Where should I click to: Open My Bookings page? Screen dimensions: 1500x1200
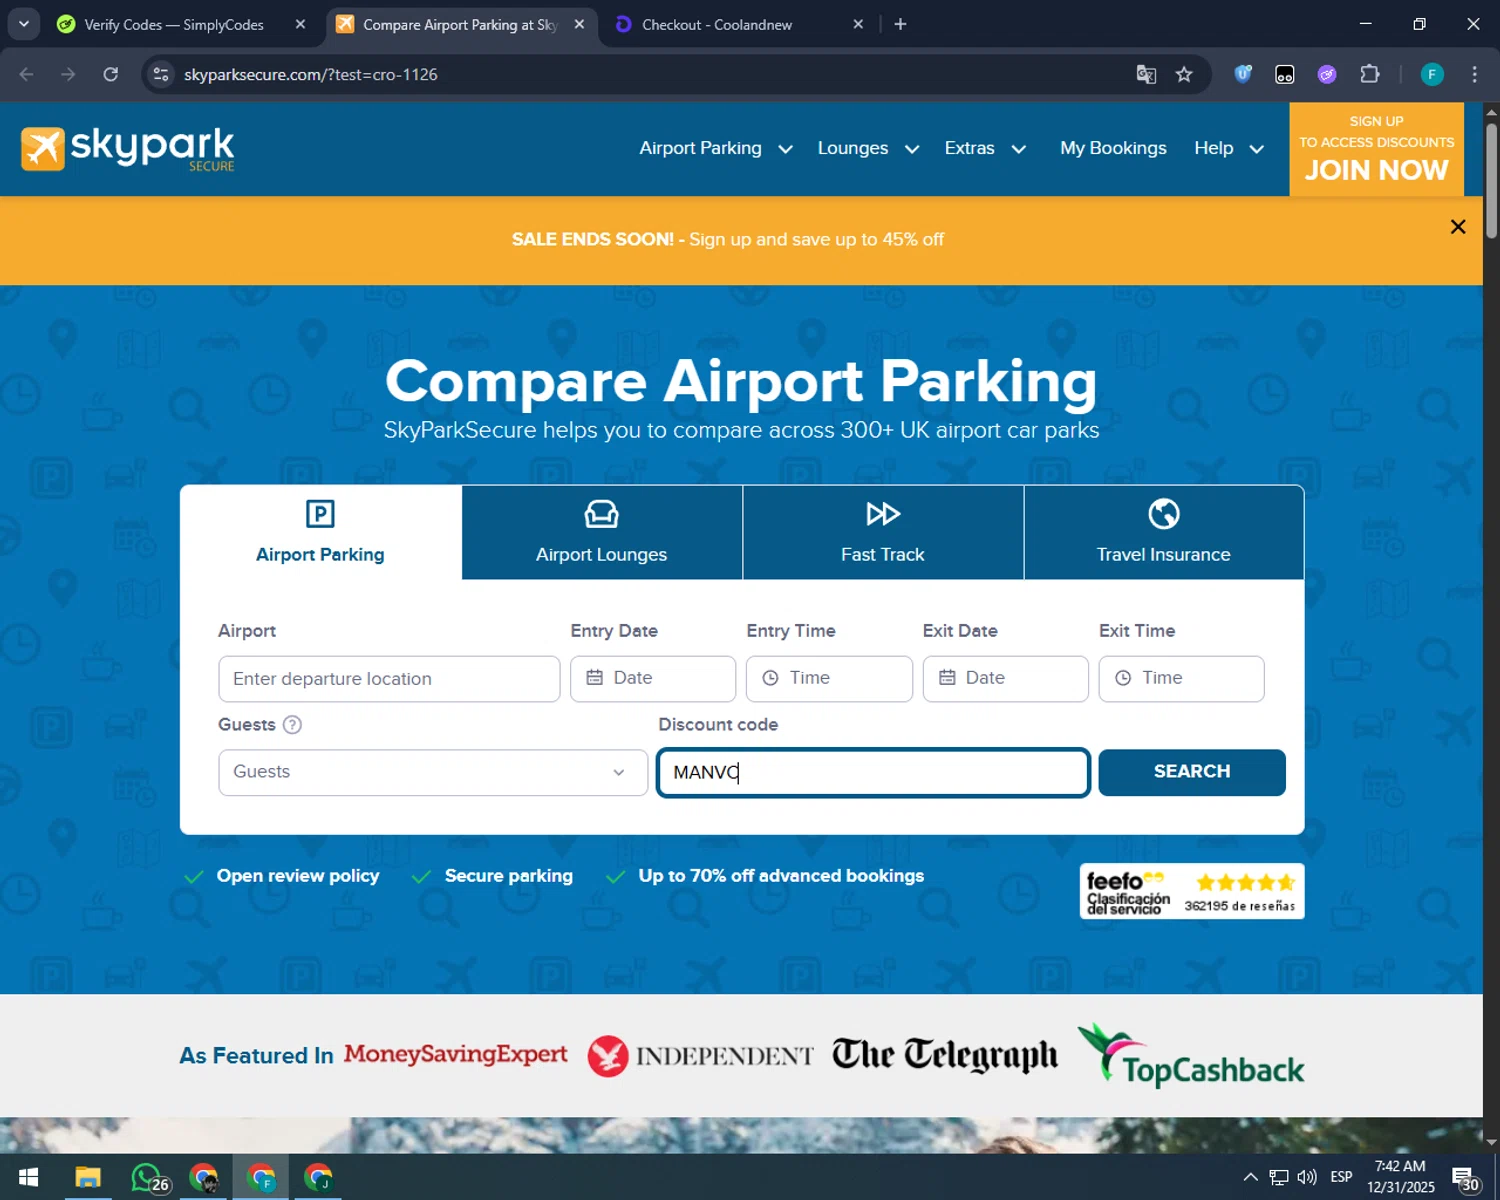1113,148
